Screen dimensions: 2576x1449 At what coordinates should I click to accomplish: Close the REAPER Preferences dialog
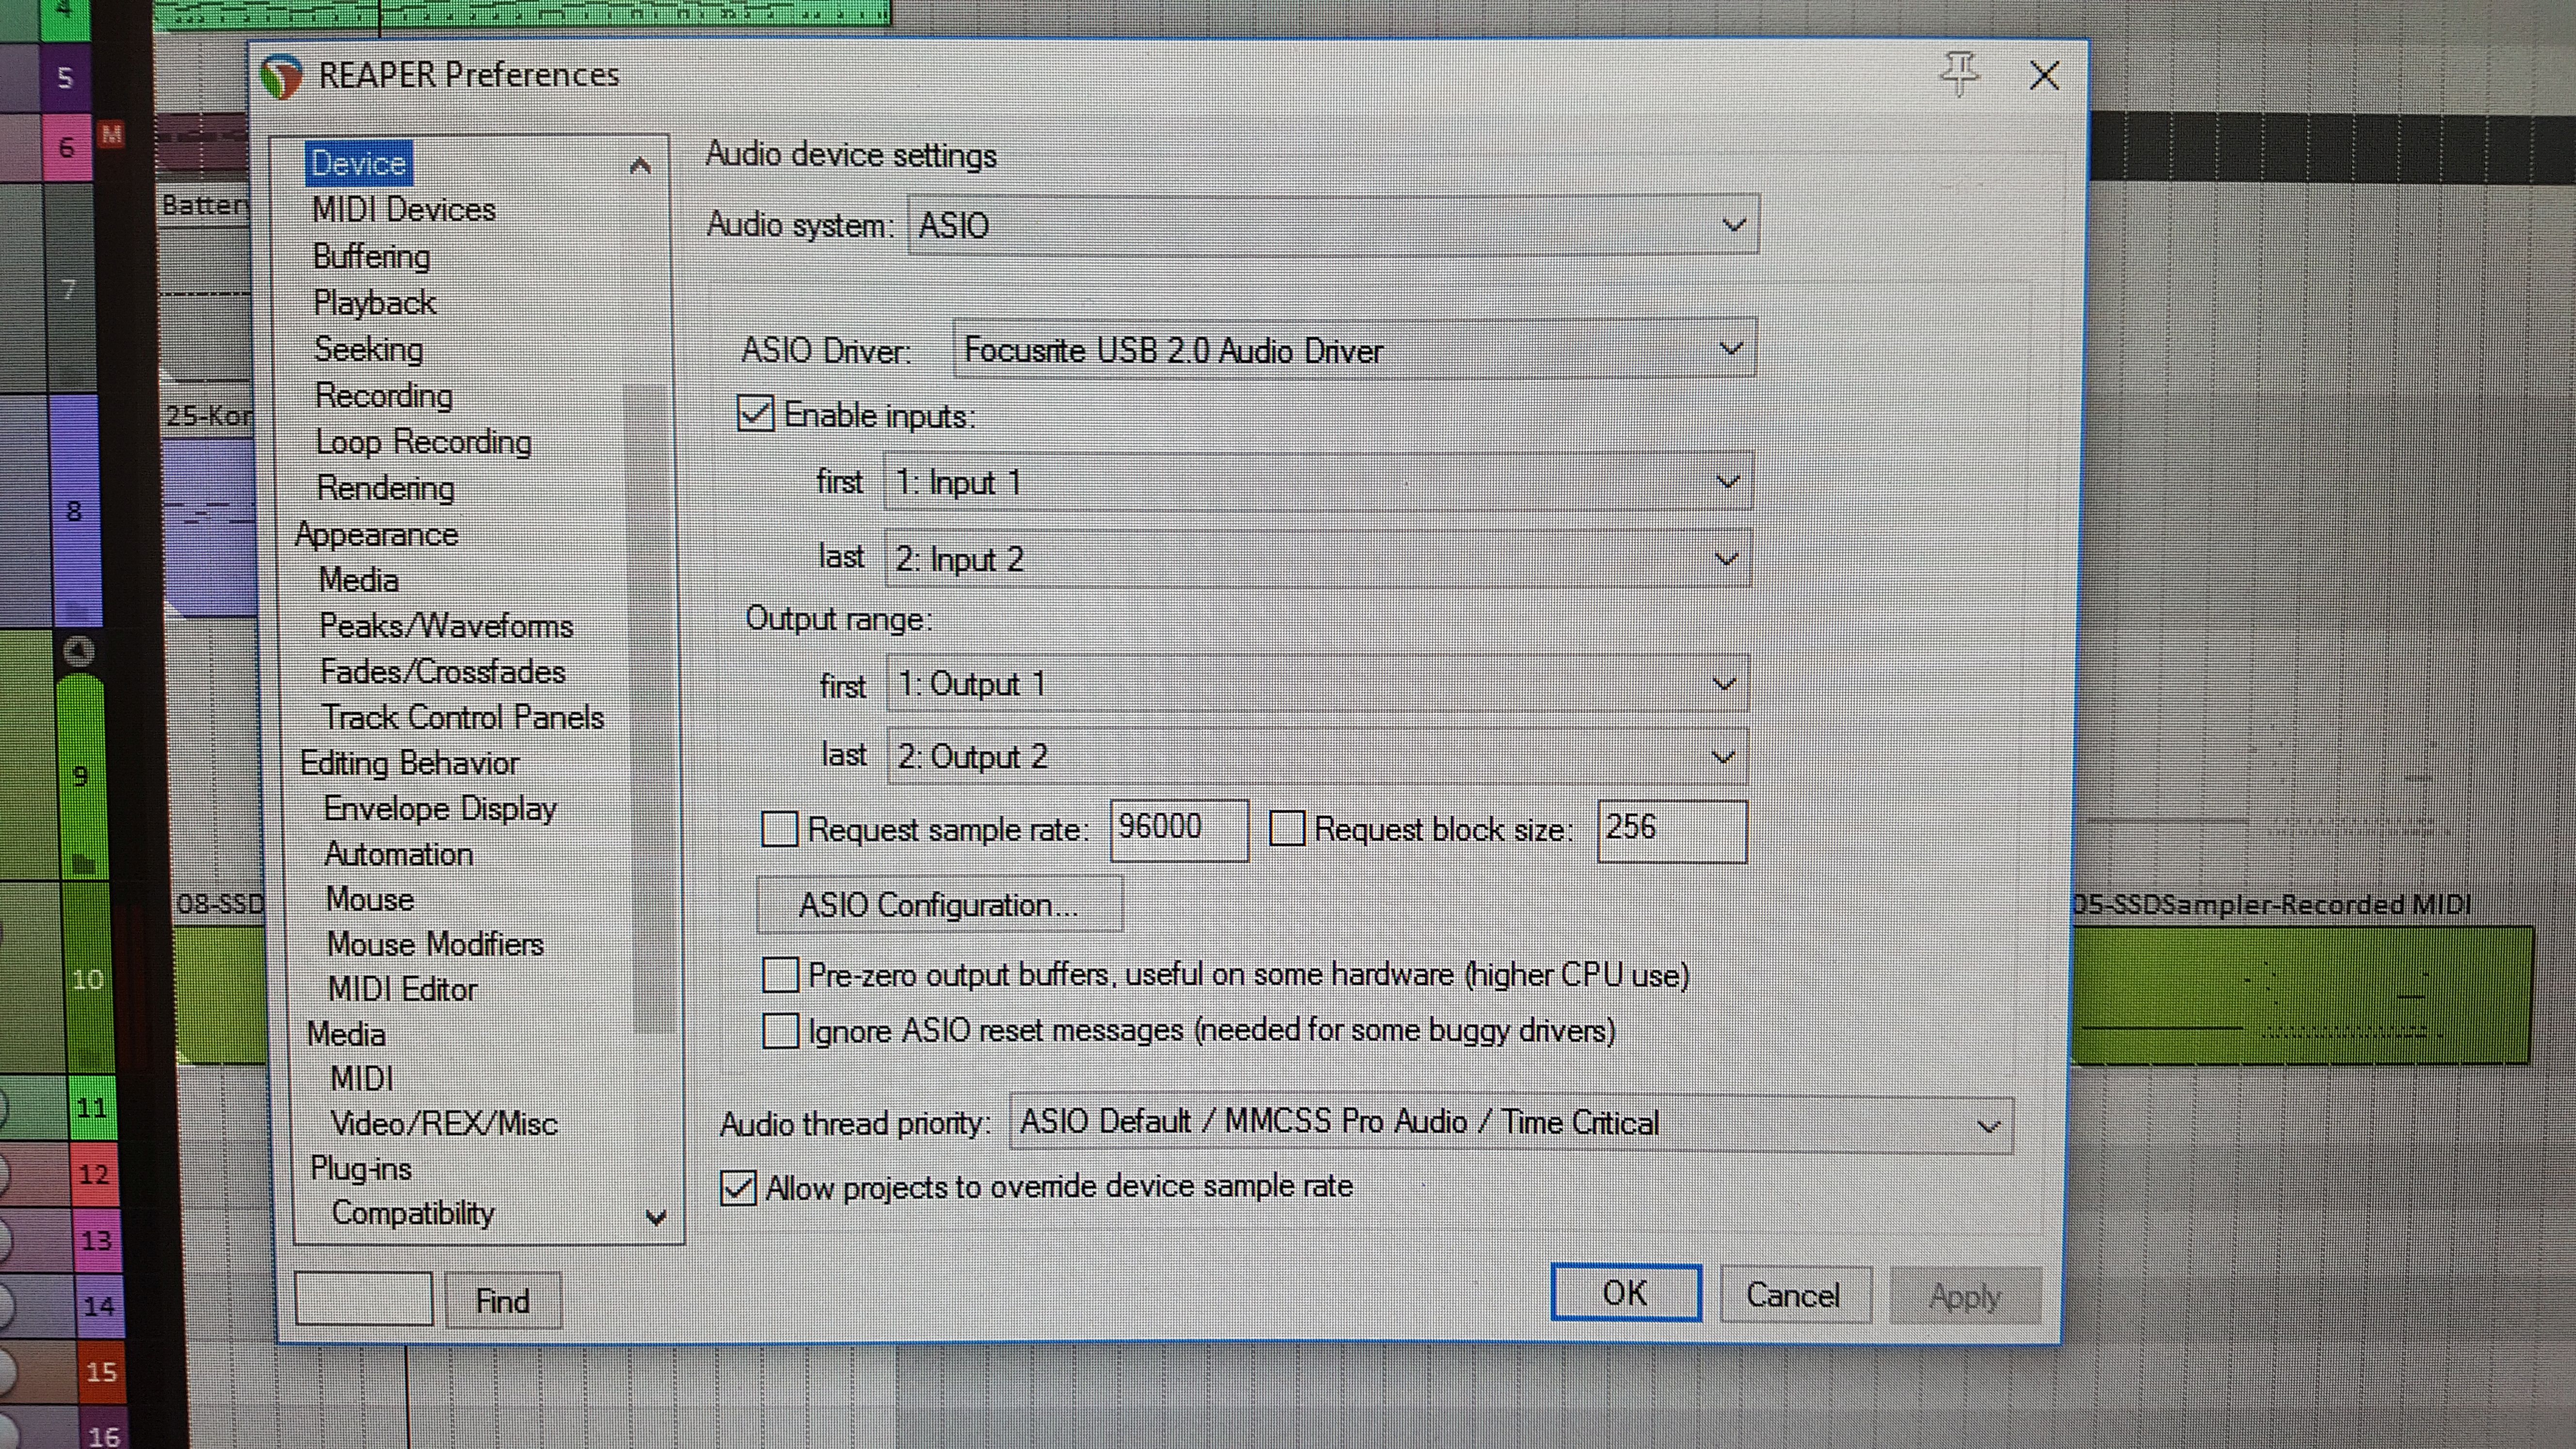click(2044, 75)
